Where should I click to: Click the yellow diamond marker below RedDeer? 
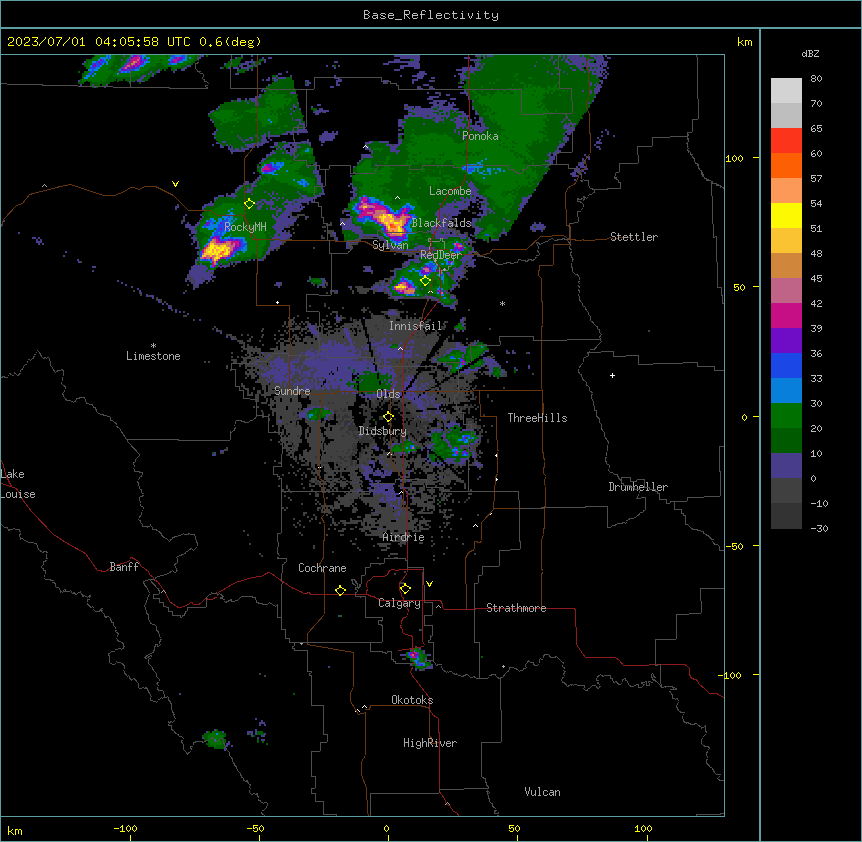(426, 281)
